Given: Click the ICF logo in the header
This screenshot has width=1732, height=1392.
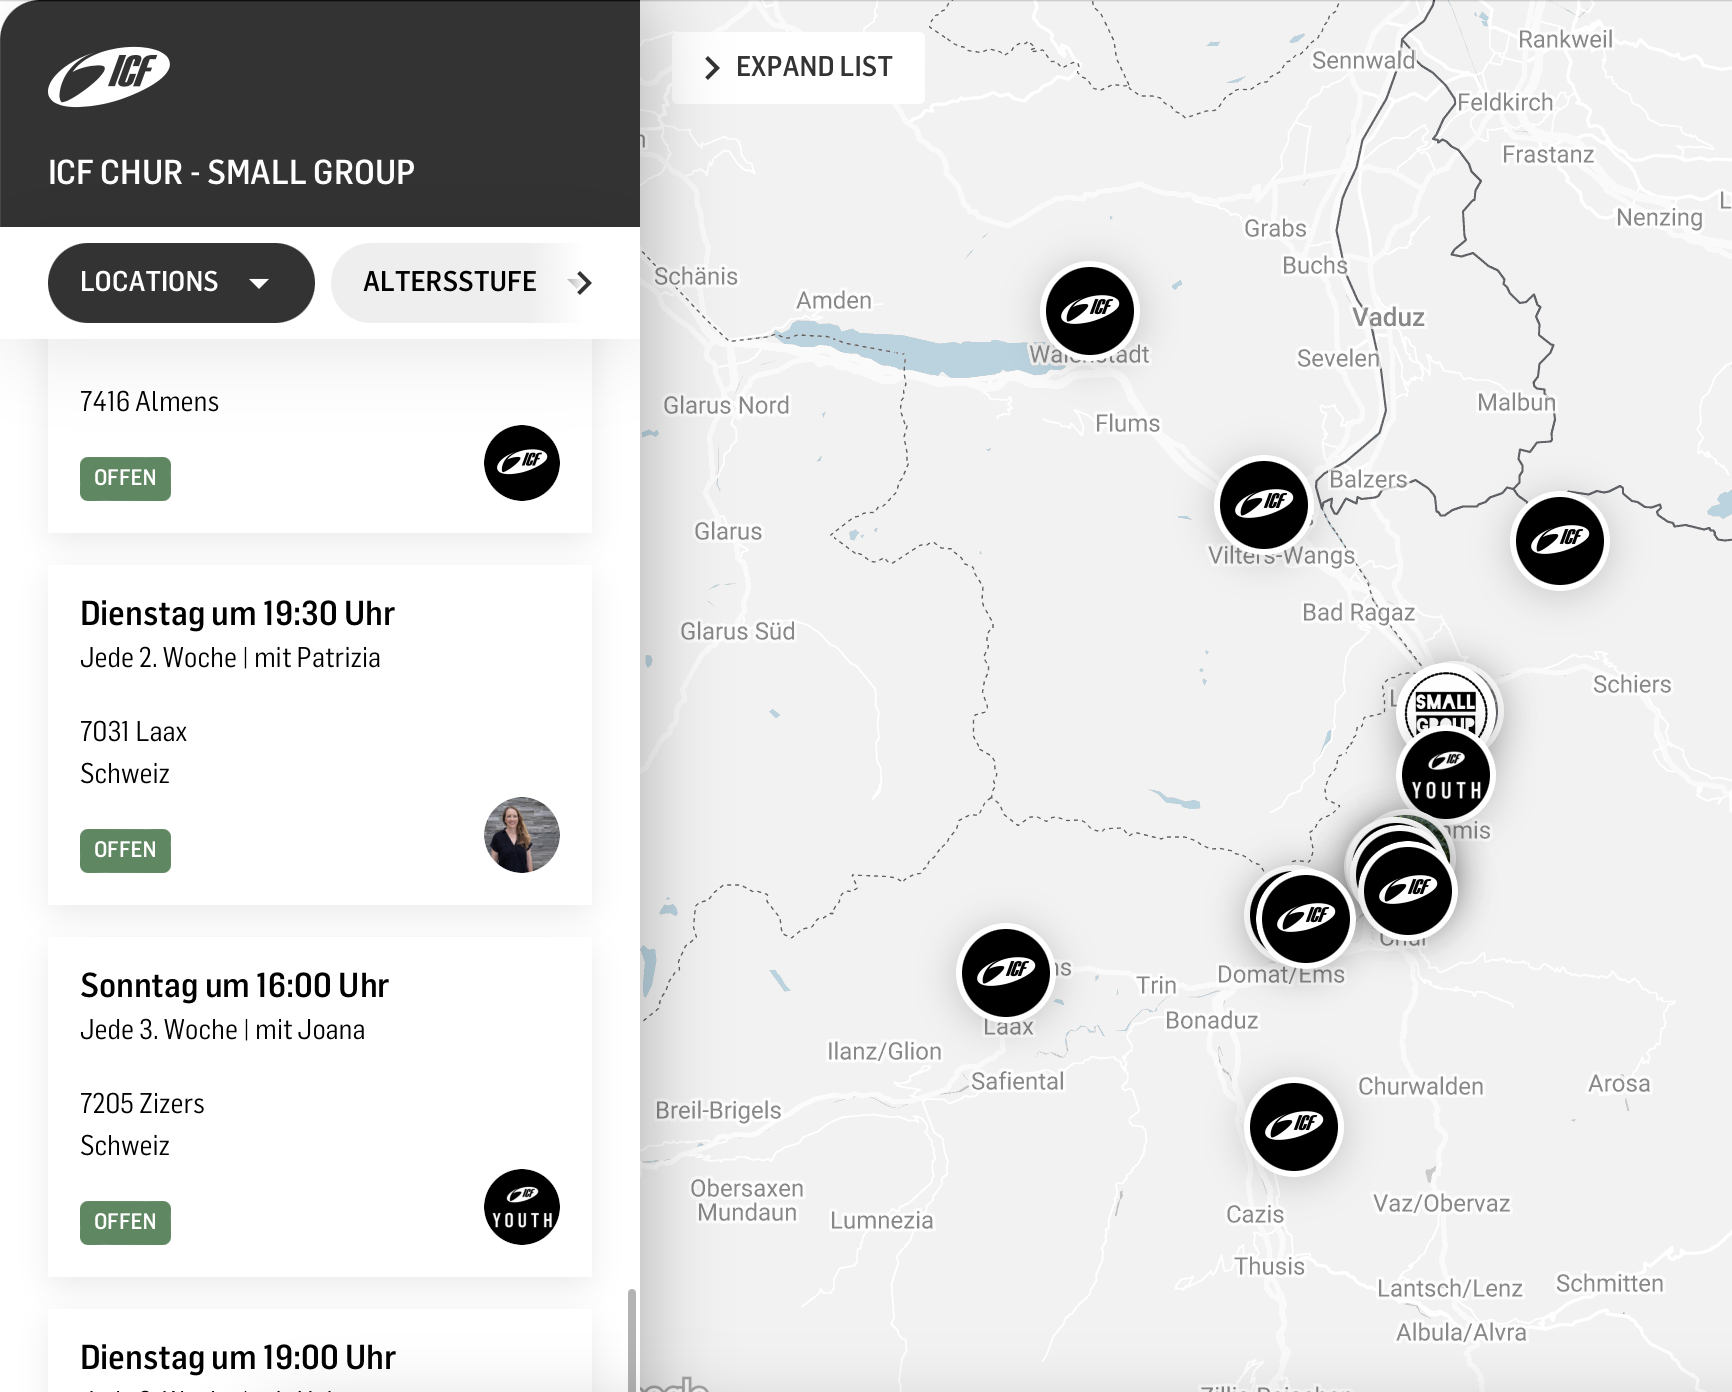Looking at the screenshot, I should coord(109,76).
